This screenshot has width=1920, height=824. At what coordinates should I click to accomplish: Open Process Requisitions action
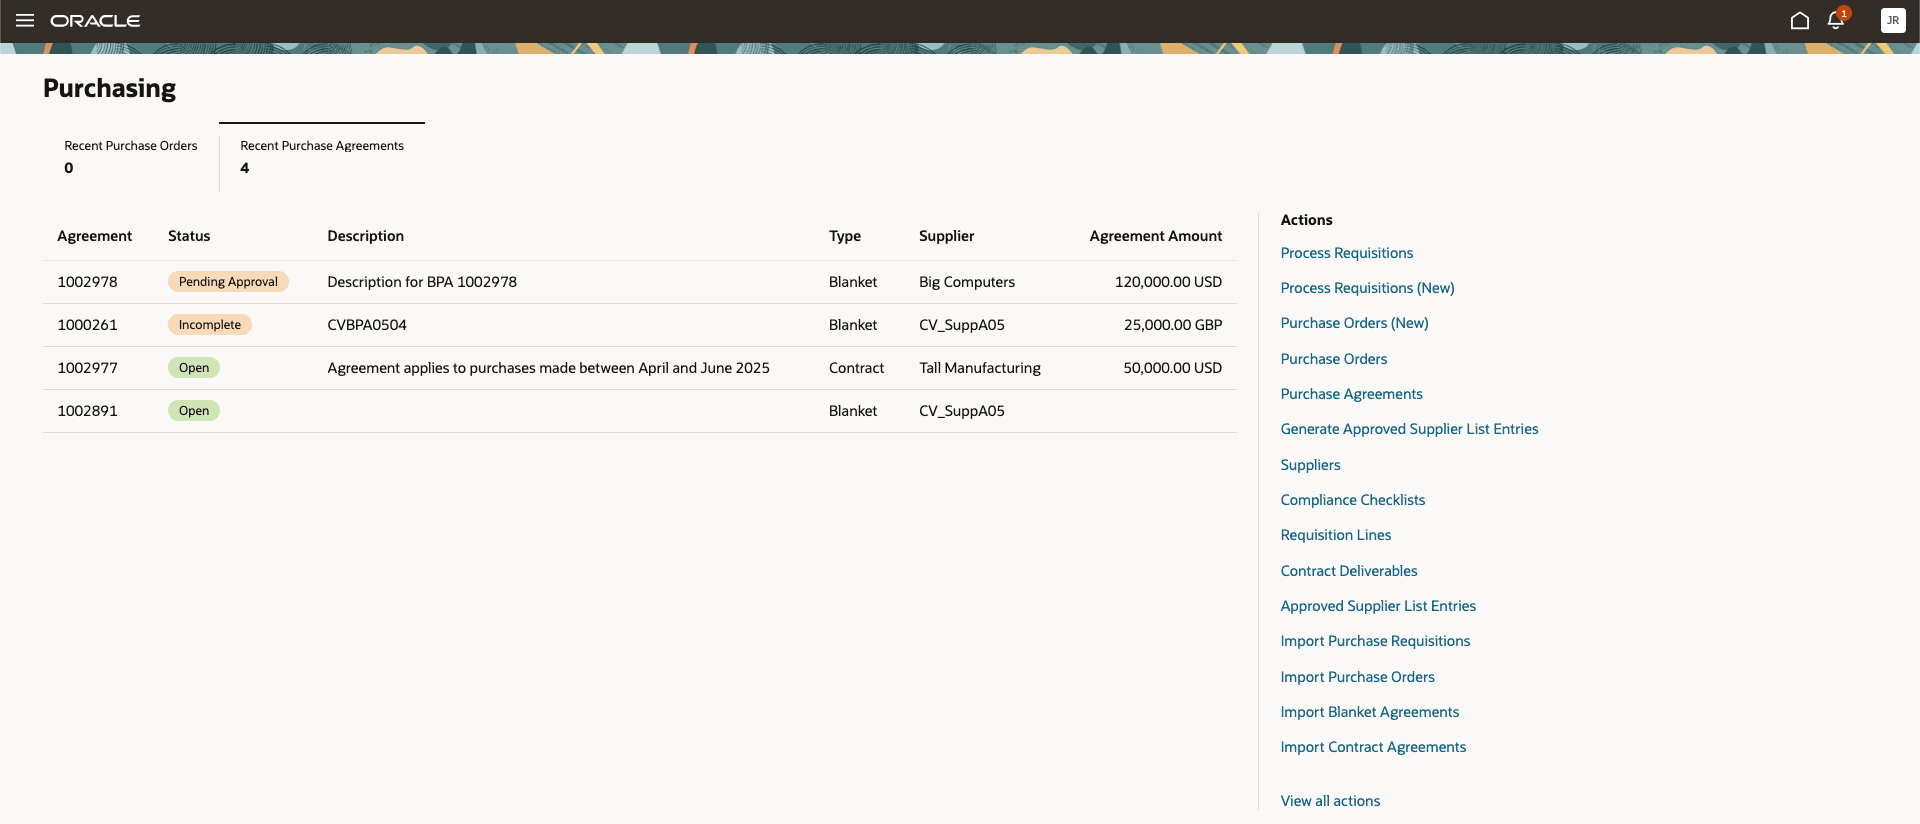[x=1347, y=253]
